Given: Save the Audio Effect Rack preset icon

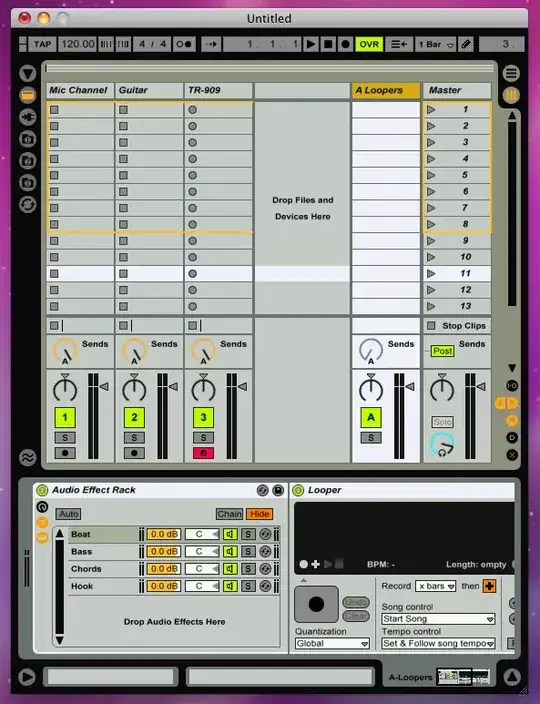Looking at the screenshot, I should [278, 490].
